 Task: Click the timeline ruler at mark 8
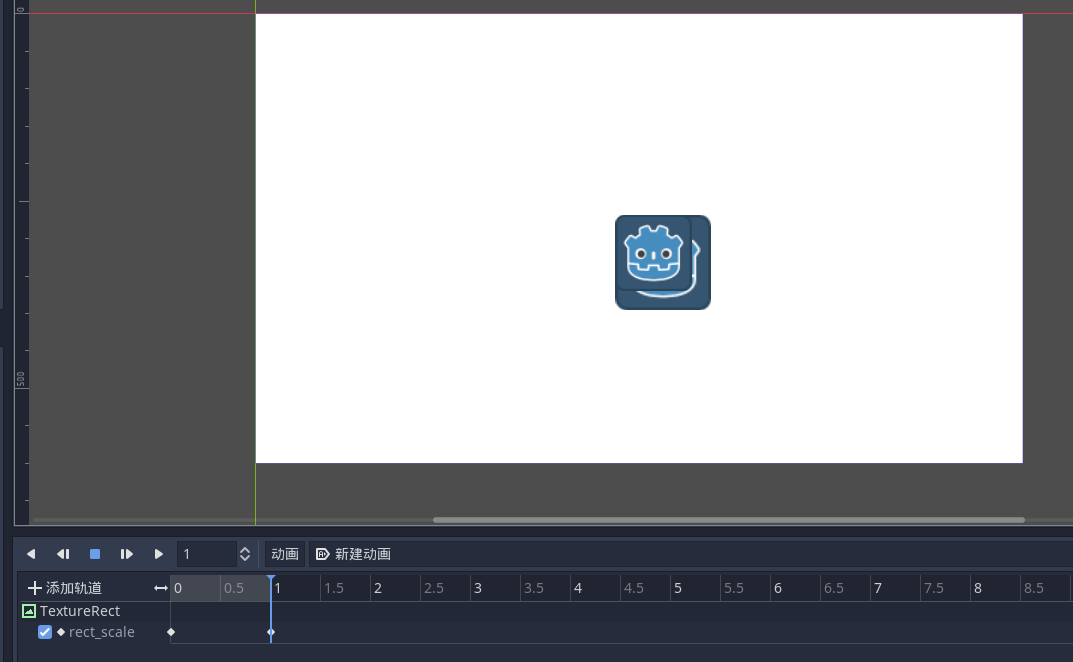pos(977,588)
